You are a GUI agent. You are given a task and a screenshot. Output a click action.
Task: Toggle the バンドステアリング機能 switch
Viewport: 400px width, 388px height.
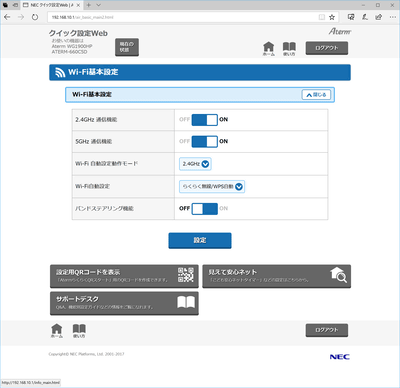(205, 209)
